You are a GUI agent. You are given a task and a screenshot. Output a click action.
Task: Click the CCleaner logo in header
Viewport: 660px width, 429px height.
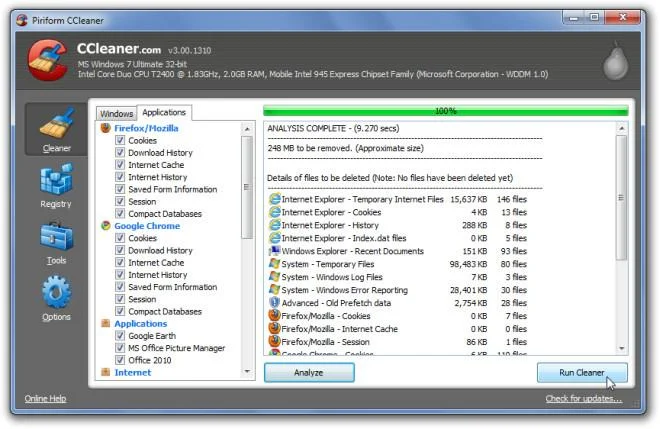48,60
